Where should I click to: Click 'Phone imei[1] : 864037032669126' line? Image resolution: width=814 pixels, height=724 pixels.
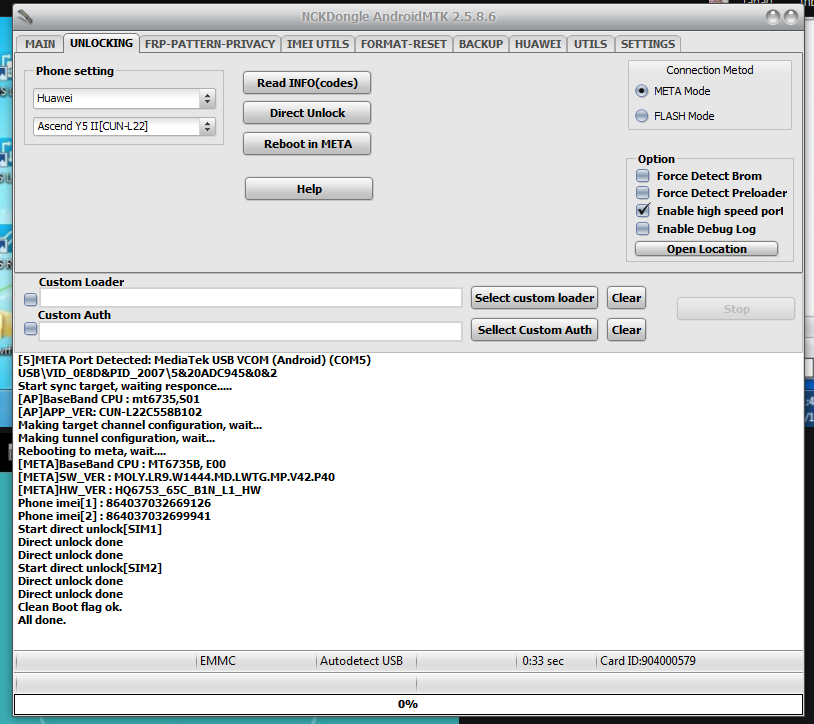114,503
